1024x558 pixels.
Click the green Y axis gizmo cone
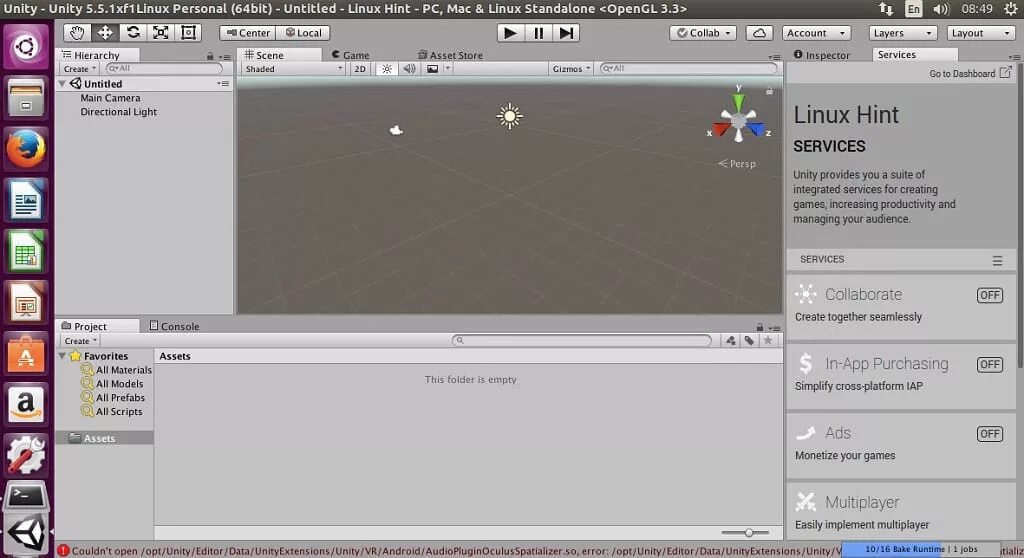tap(739, 102)
